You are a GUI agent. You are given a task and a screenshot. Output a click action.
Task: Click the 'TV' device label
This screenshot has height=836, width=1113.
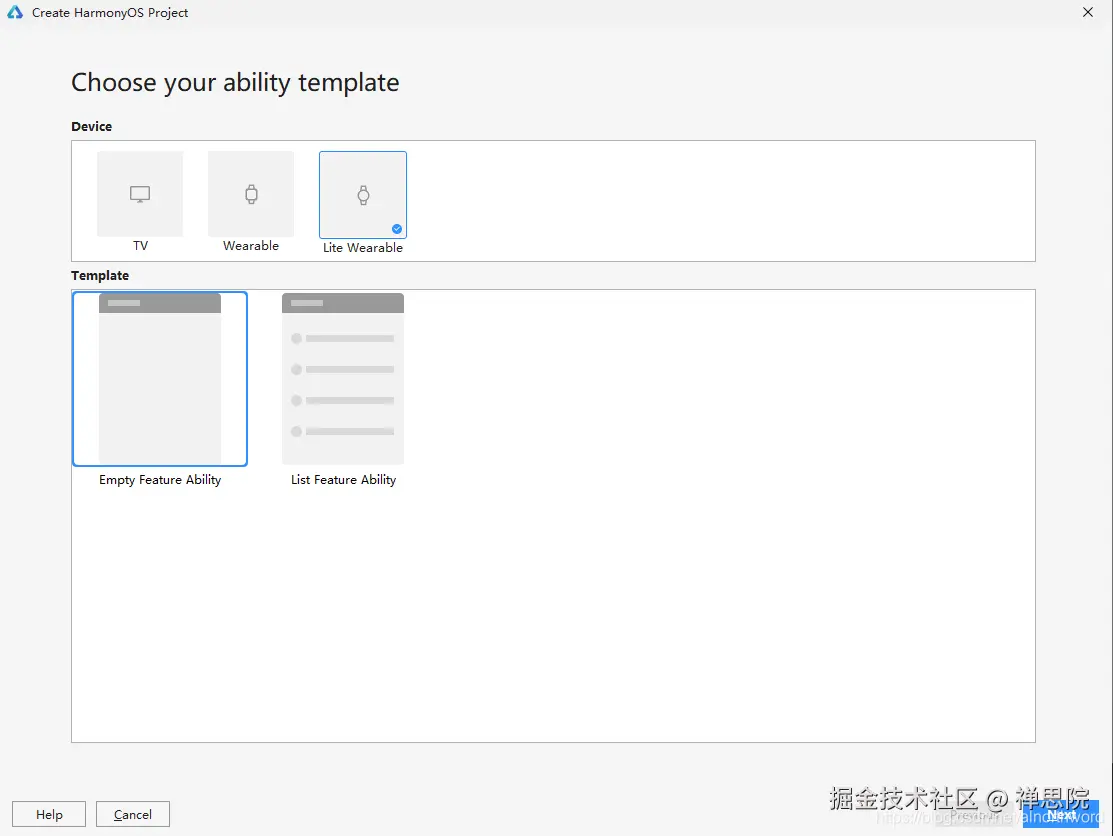[x=141, y=246]
